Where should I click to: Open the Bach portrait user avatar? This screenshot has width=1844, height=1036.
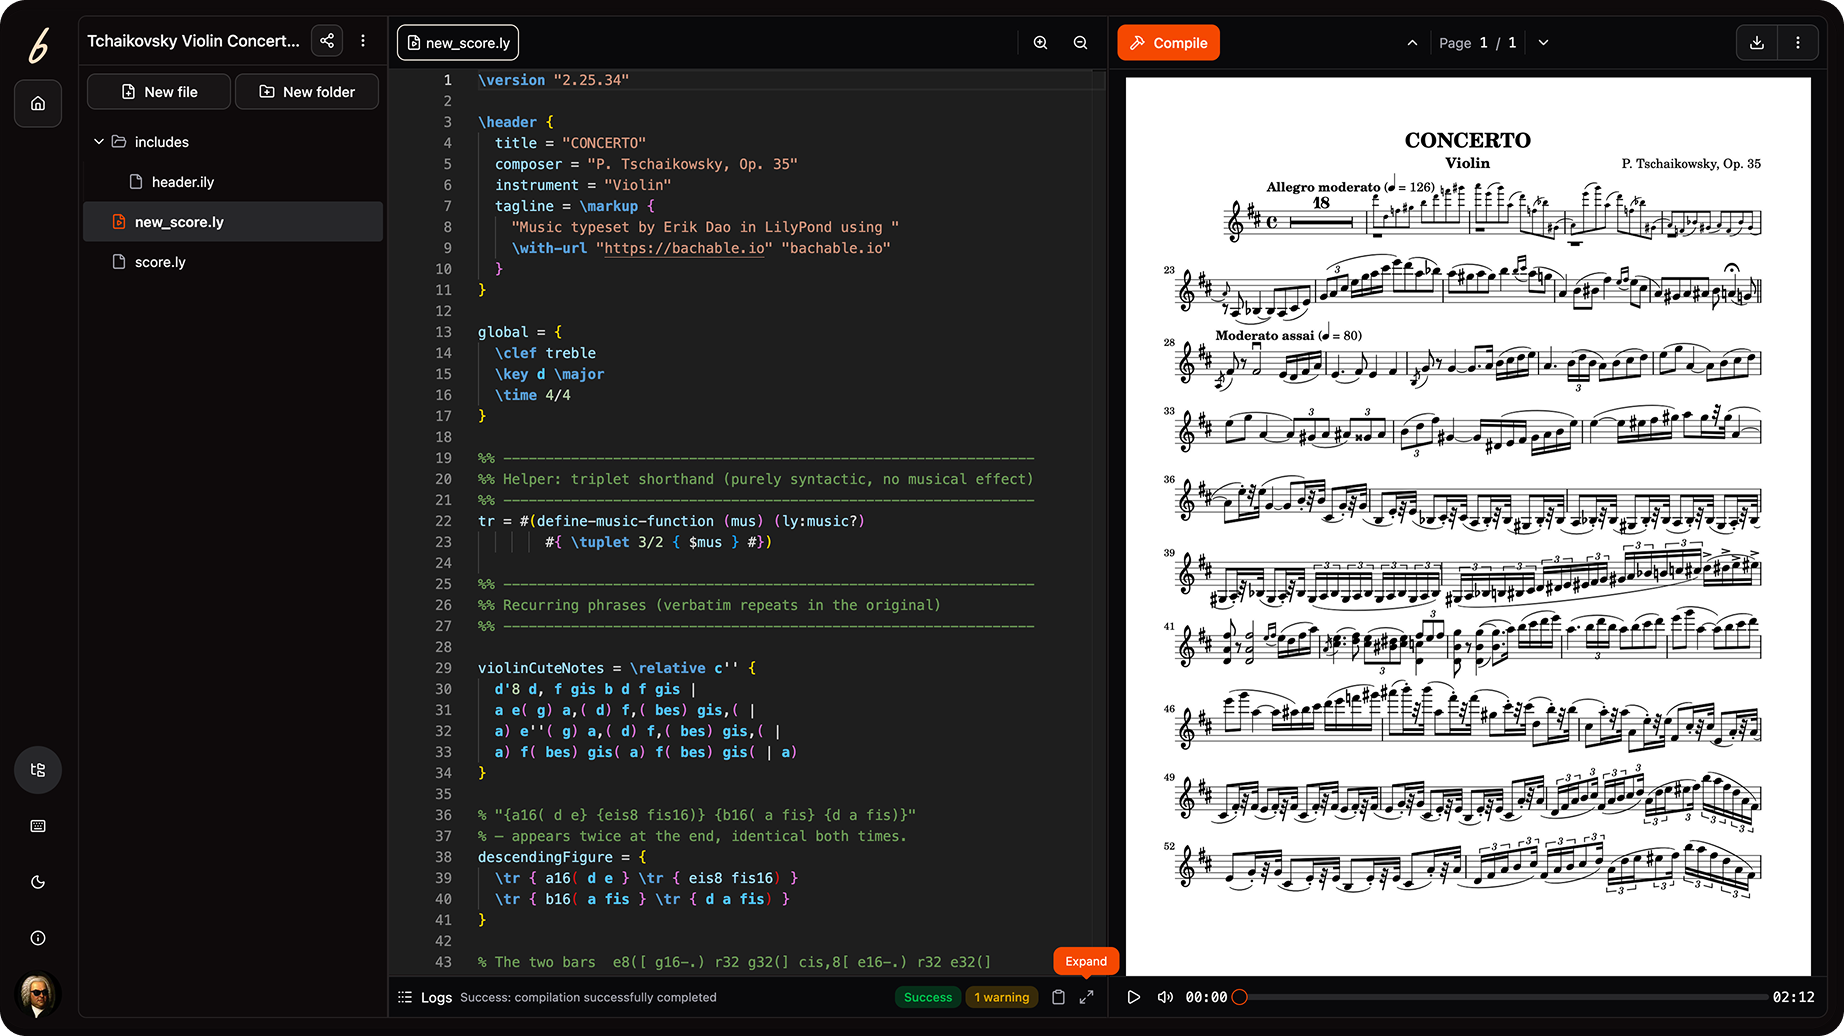38,995
